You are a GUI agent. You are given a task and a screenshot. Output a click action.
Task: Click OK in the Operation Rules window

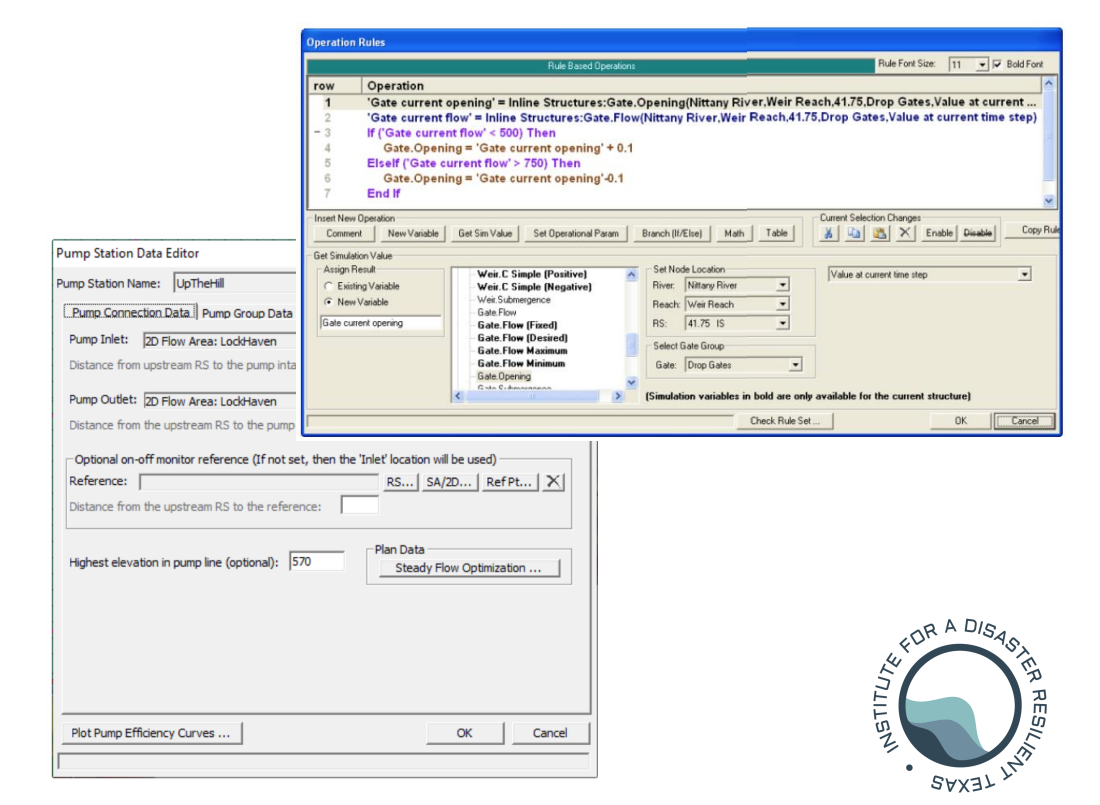(x=960, y=420)
